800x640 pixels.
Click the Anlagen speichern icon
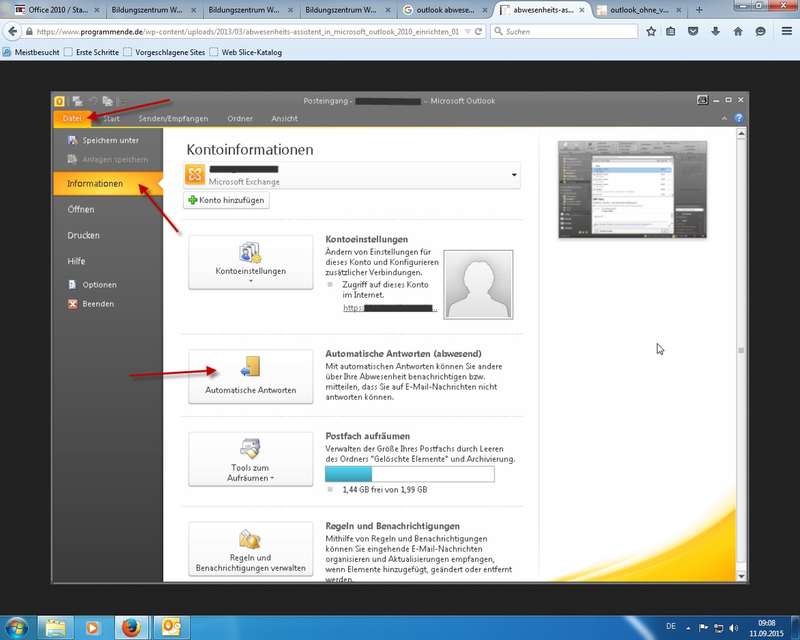[x=72, y=159]
